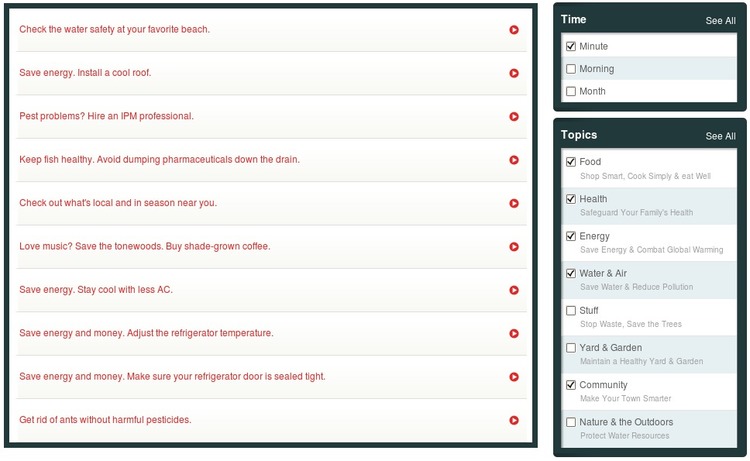Click arrow icon next to shade-grown coffee tip
The image size is (750, 461).
click(514, 247)
